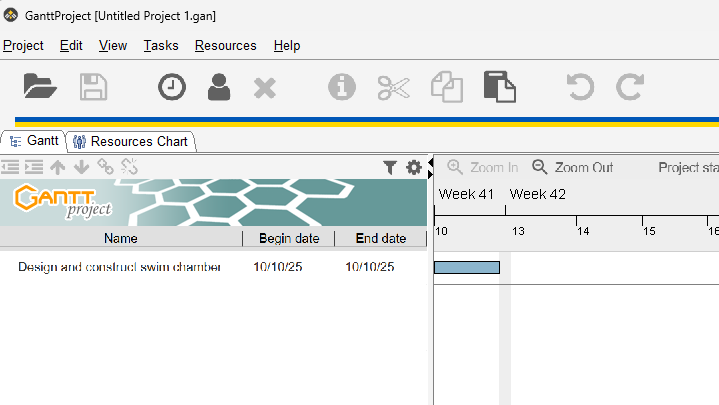
Task: Click the Redo arrow icon
Action: point(630,87)
